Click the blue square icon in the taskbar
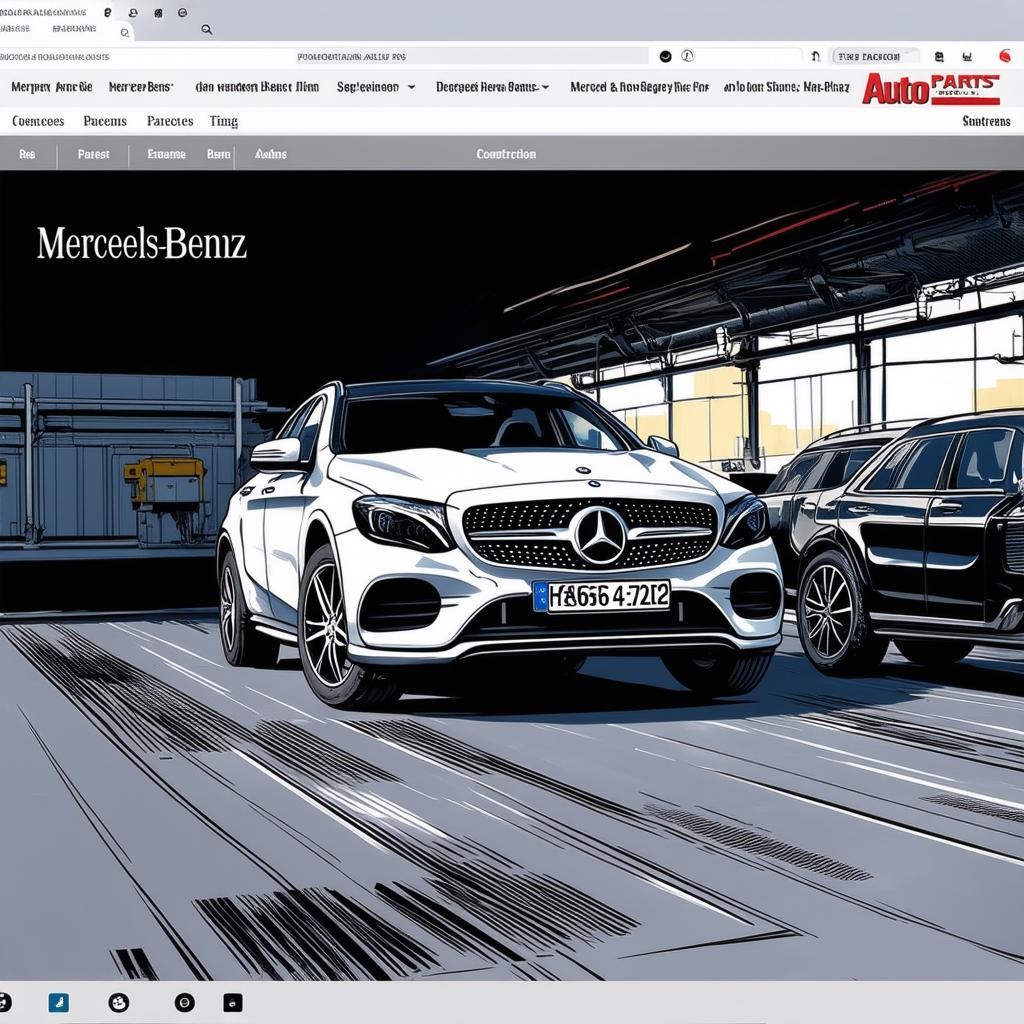This screenshot has width=1024, height=1024. pyautogui.click(x=59, y=1002)
